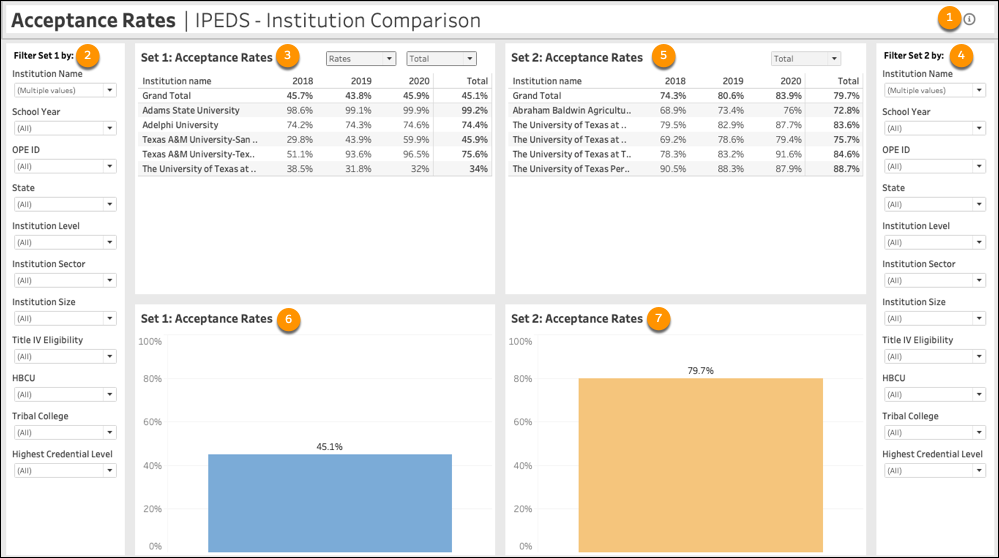Open Set 2 Institution Size filter dropdown
999x558 pixels.
(935, 318)
